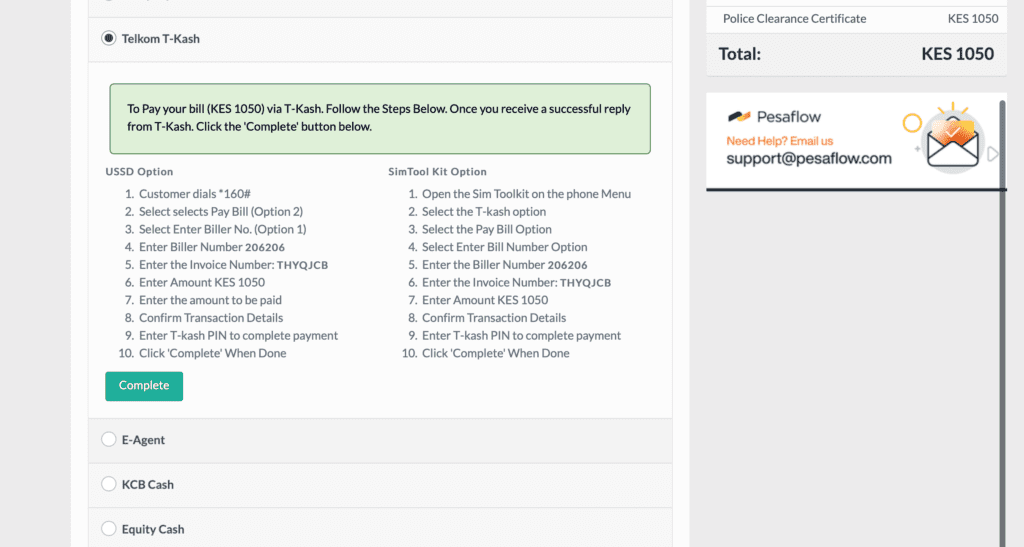Click the green T-Kash instructions notice box
1024x547 pixels.
click(380, 119)
